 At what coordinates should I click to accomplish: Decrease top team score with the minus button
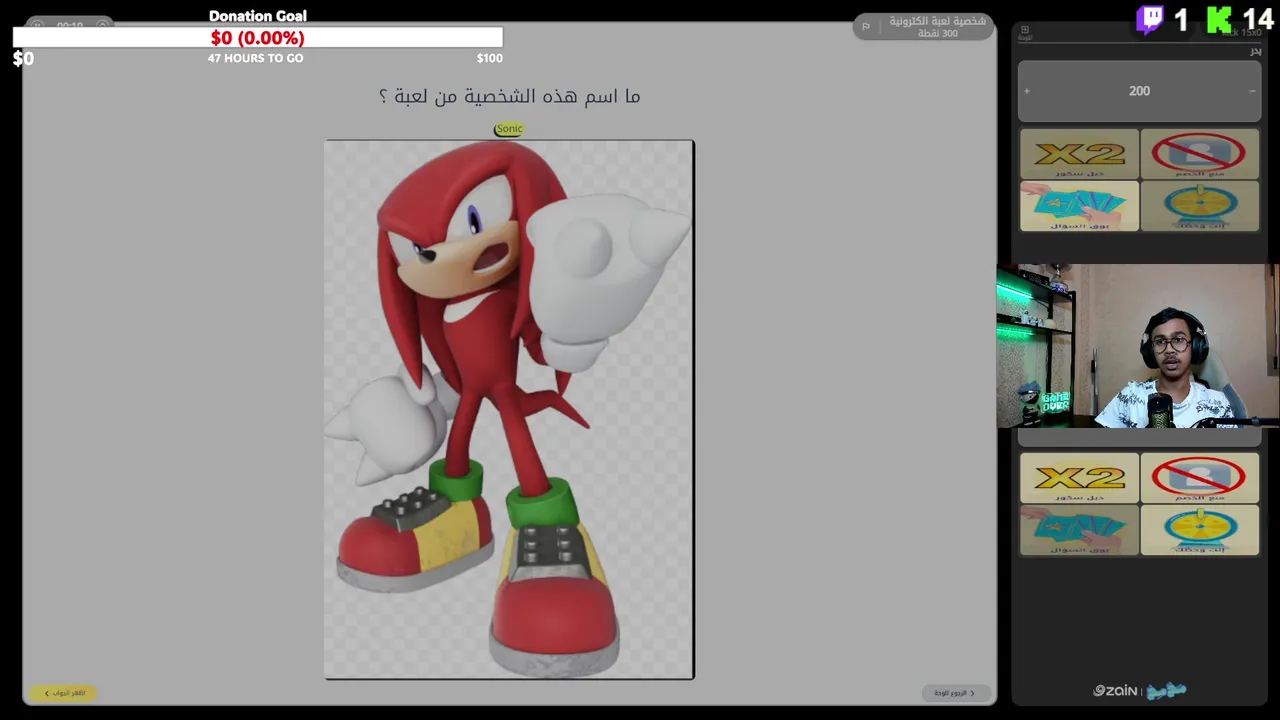[x=1252, y=91]
